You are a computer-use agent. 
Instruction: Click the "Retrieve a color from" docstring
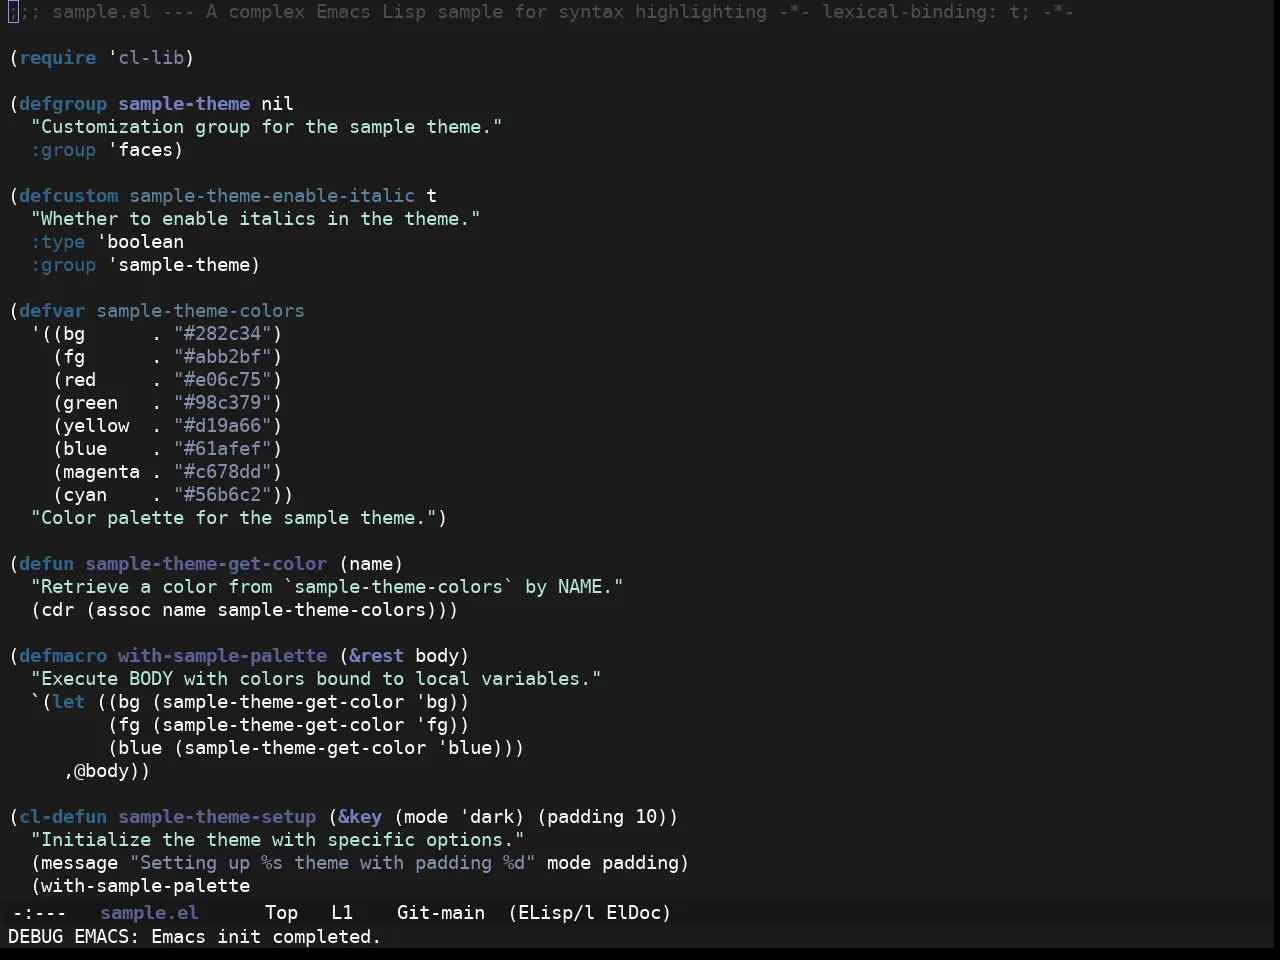pos(327,587)
